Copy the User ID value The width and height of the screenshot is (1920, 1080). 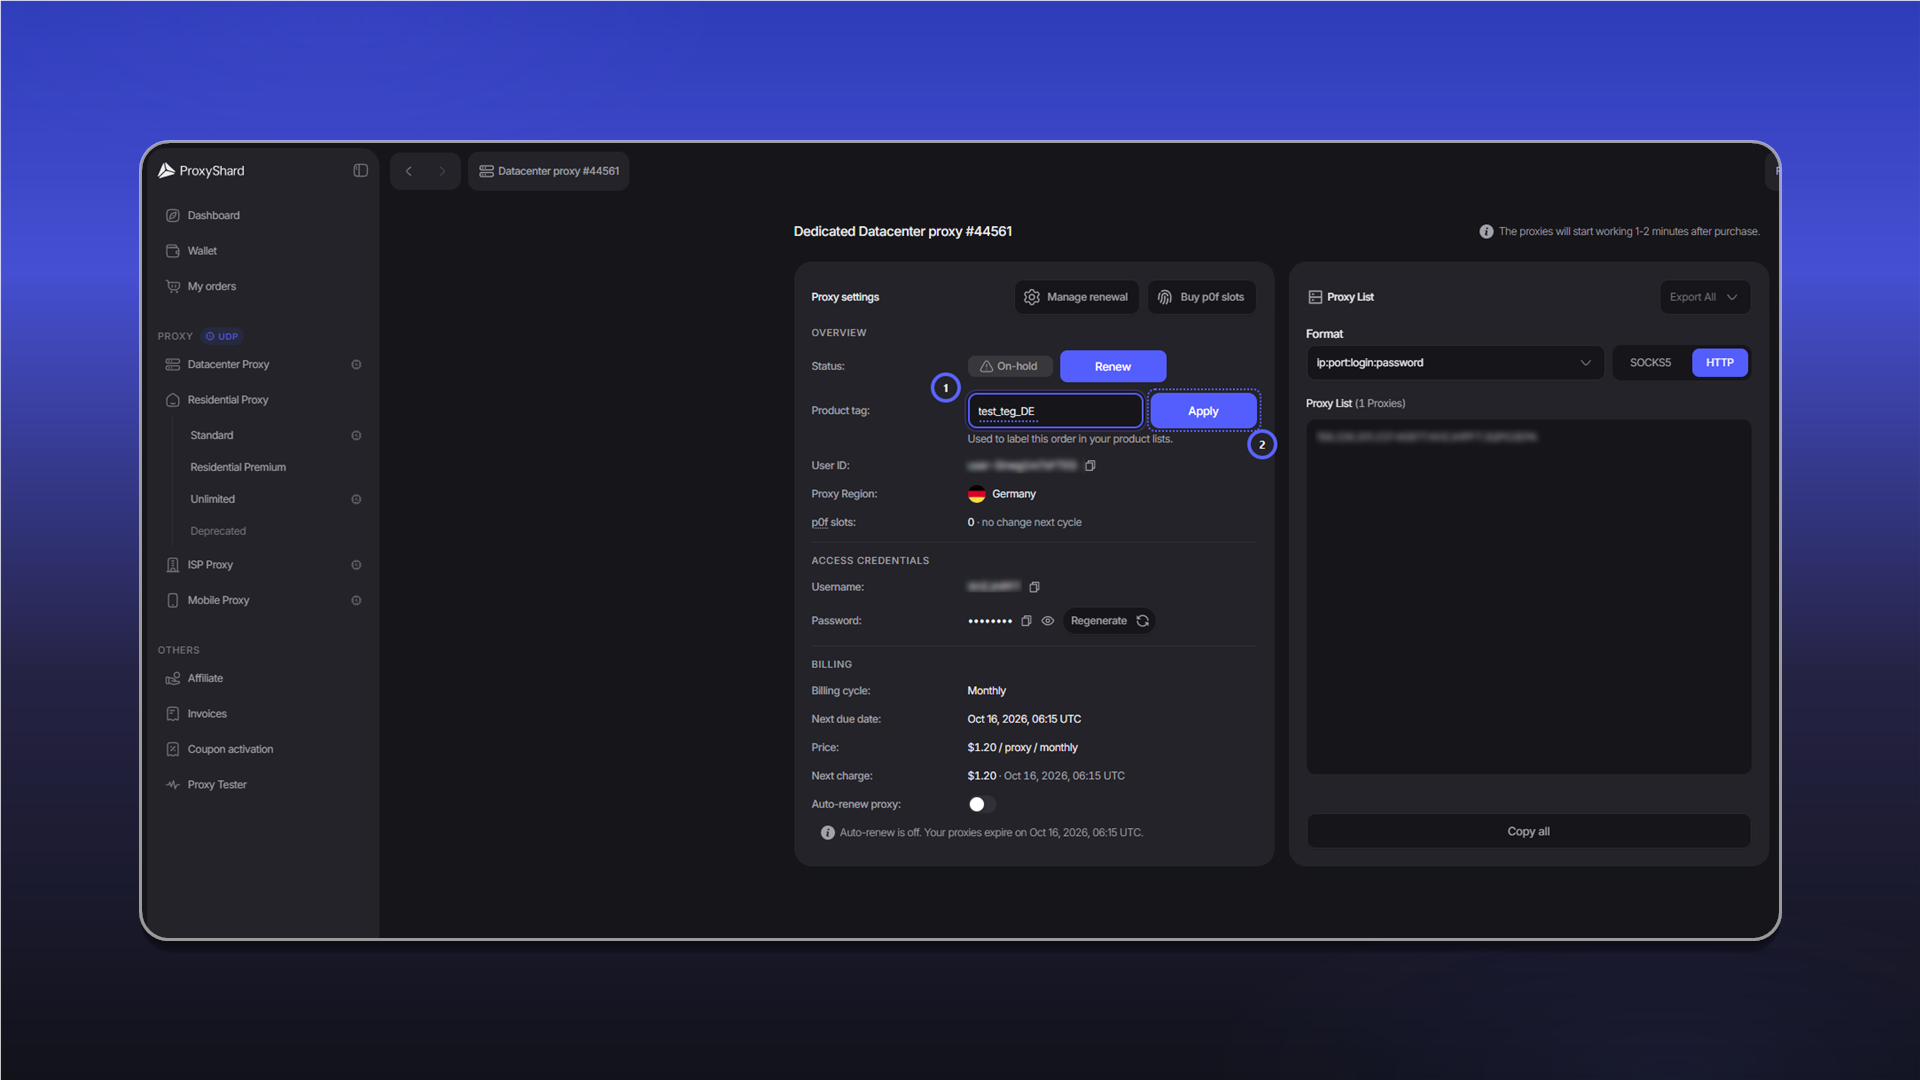(x=1090, y=466)
